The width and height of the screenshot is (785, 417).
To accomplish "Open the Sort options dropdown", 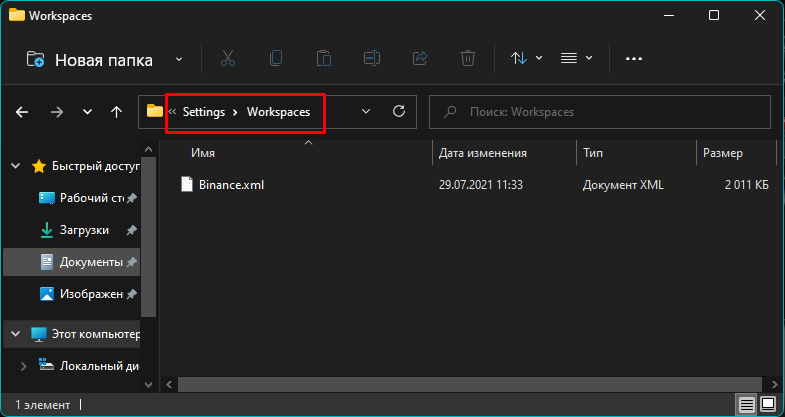I will (x=527, y=58).
